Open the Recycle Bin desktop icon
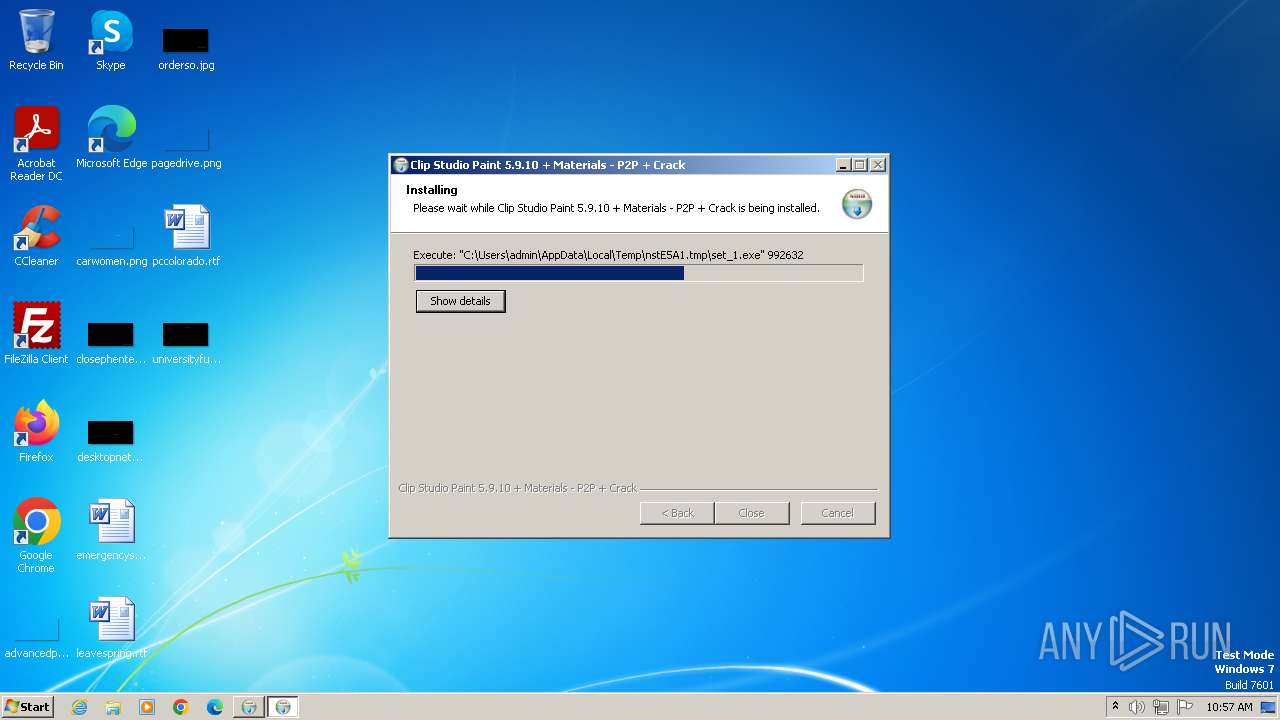The height and width of the screenshot is (720, 1280). [x=36, y=40]
